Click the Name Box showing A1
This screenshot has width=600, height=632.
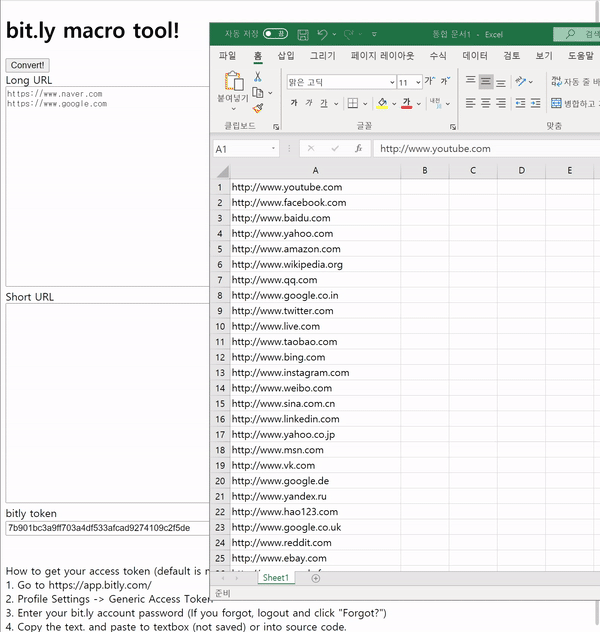point(246,149)
